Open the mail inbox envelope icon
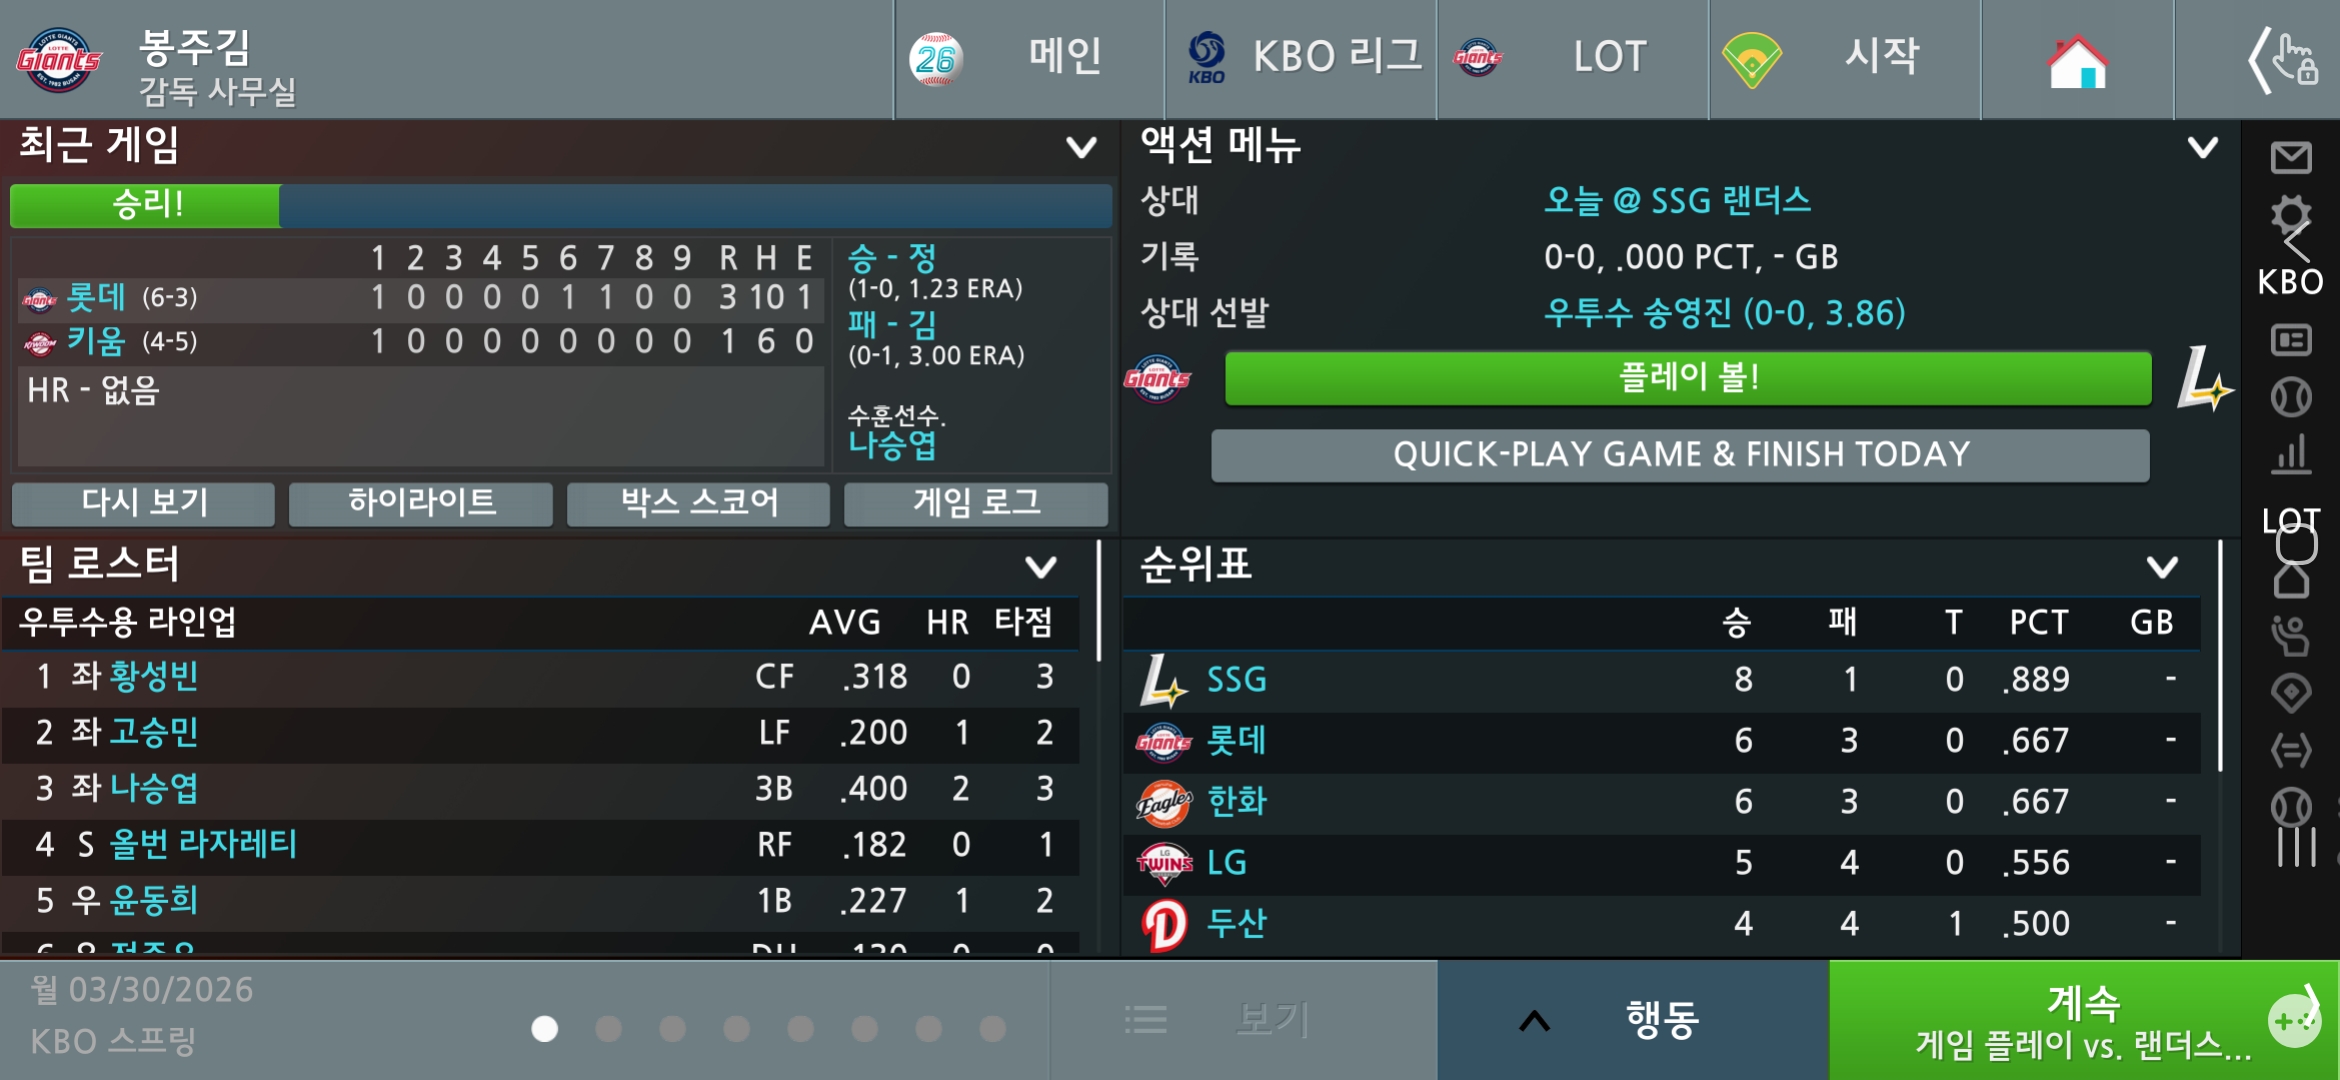This screenshot has width=2340, height=1080. pos(2291,157)
